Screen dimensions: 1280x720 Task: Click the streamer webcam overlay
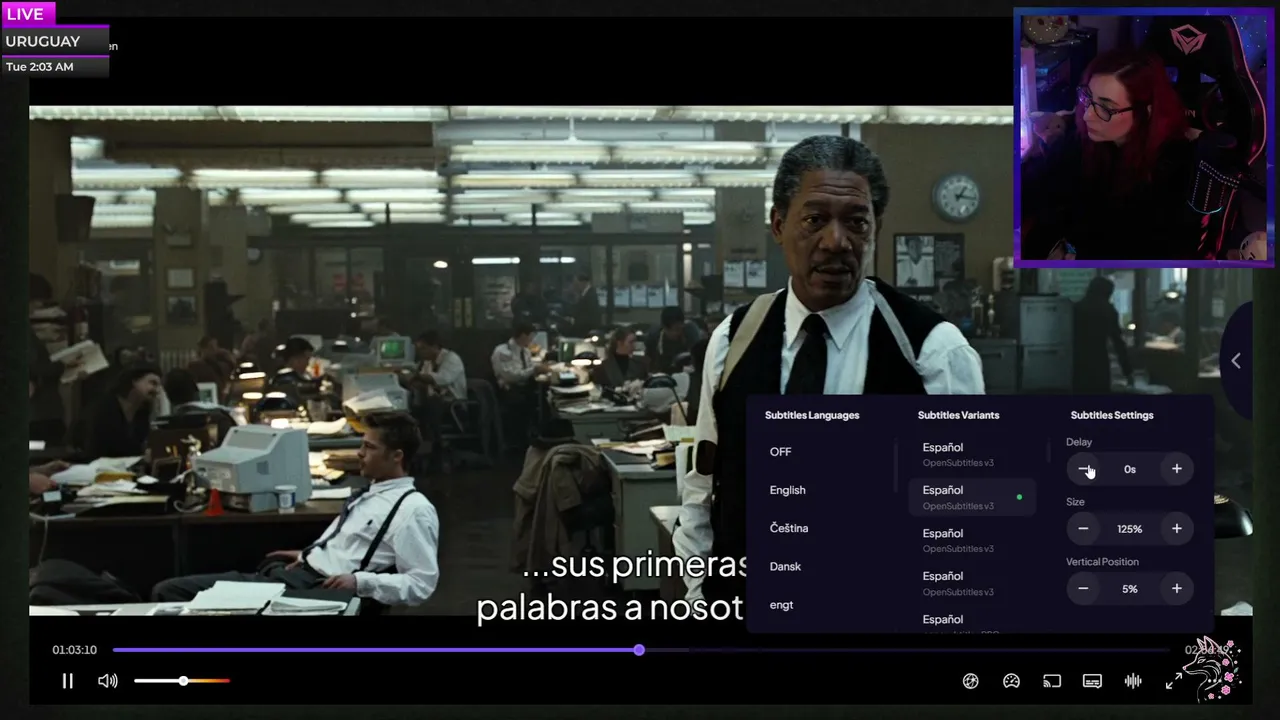1144,138
